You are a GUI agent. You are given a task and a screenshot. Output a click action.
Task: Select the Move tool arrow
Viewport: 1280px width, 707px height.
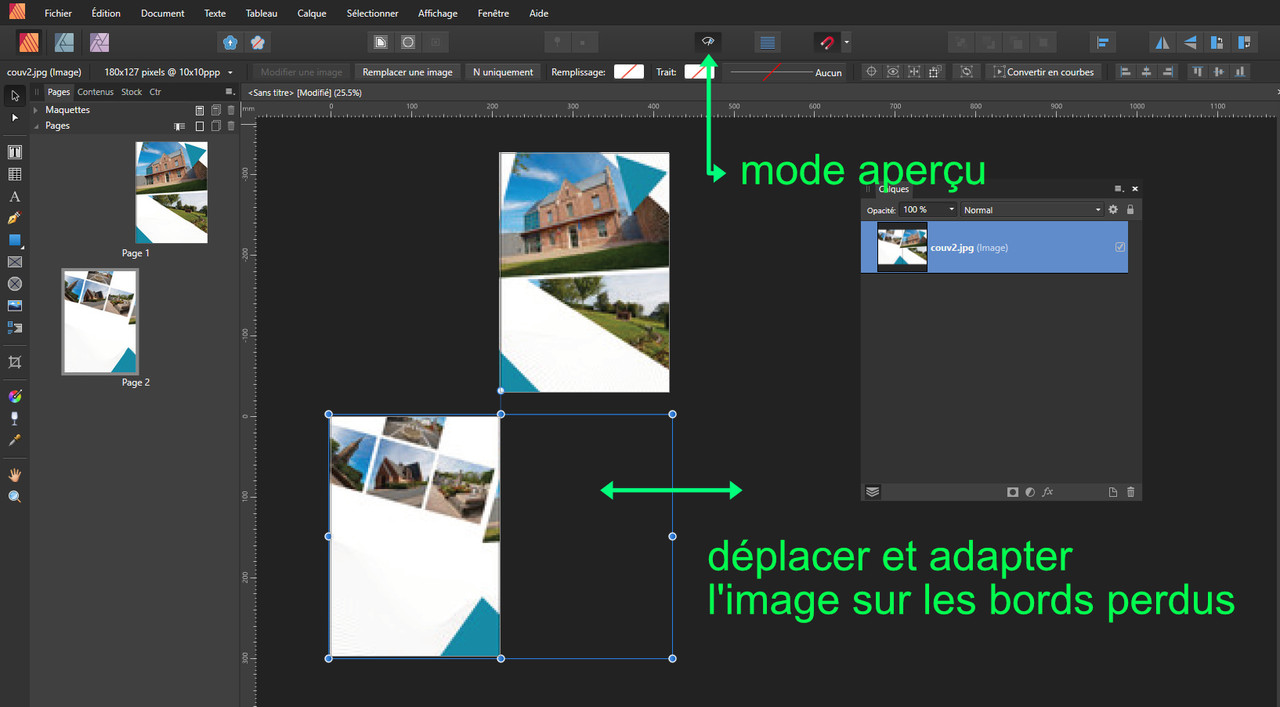pos(15,96)
